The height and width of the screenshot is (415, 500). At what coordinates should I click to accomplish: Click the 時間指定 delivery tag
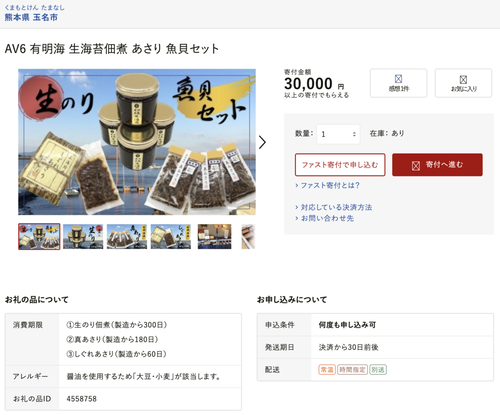[352, 370]
